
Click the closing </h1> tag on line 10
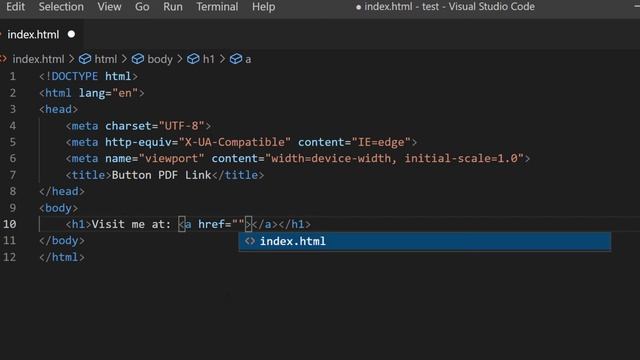tap(294, 224)
